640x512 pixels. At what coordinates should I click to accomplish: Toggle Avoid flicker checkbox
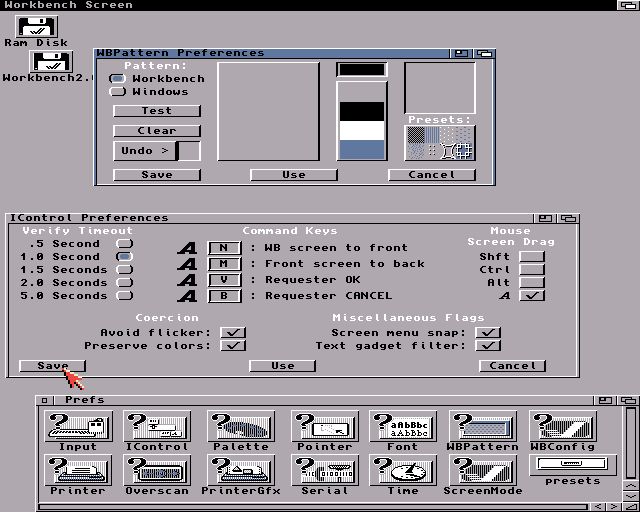[x=233, y=332]
